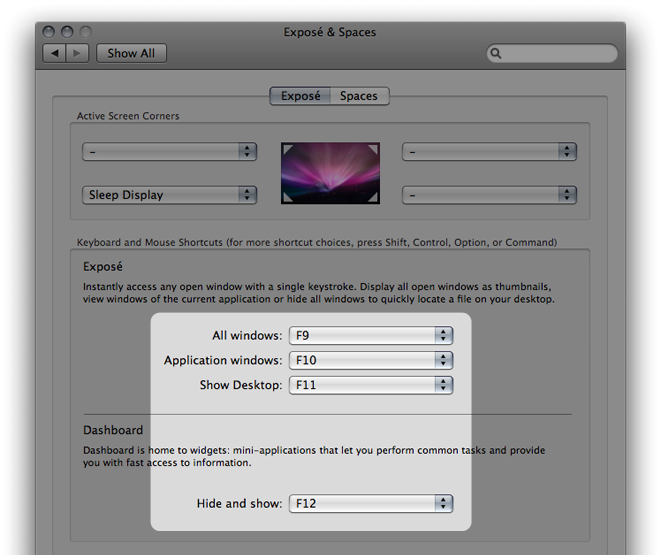
Task: Open the top-right screen corner dropdown
Action: (489, 152)
